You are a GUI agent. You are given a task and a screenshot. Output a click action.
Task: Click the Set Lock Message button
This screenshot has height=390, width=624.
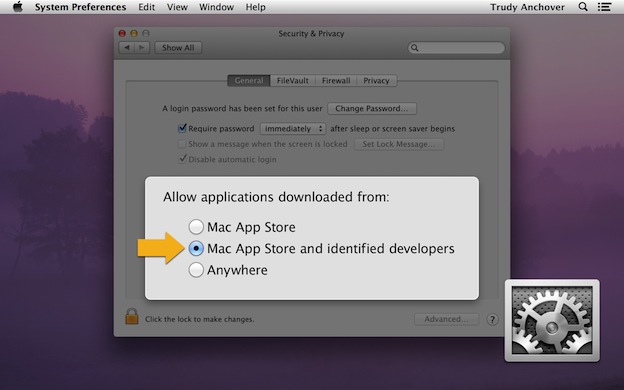point(399,144)
